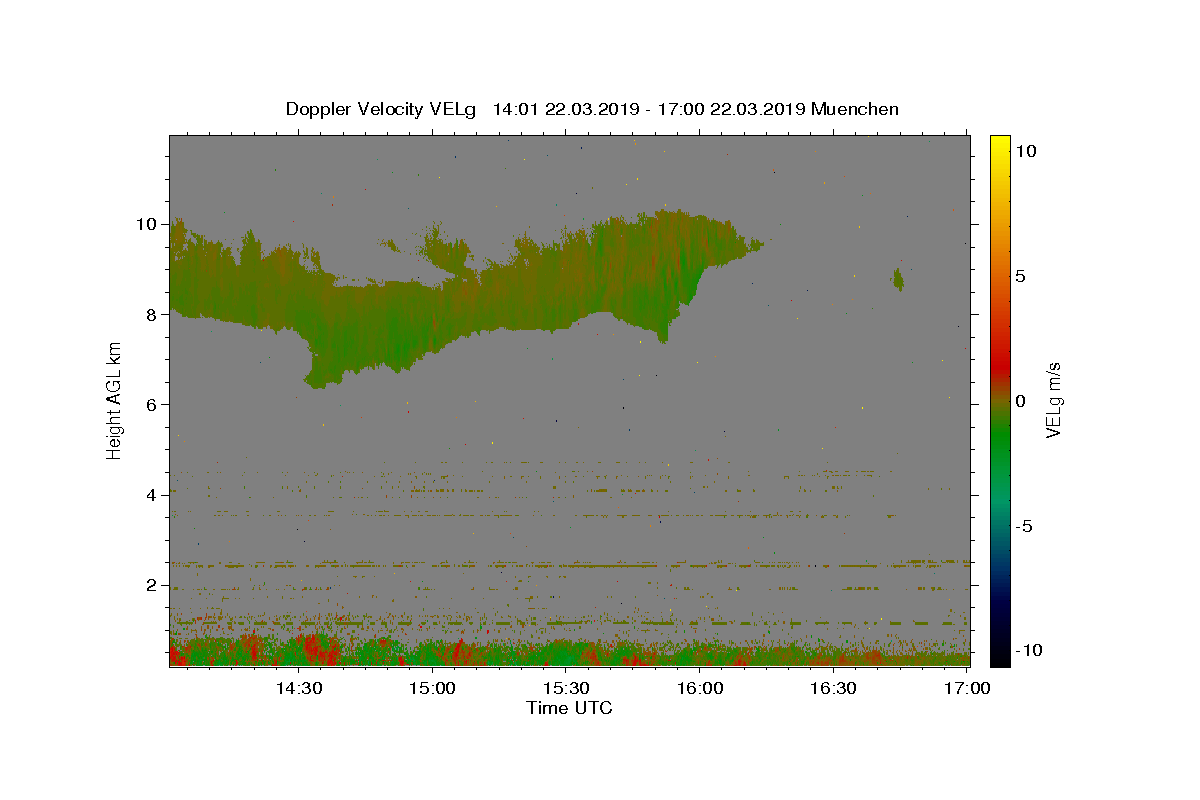Click the small isolated cloud patch near 16:45

(898, 279)
